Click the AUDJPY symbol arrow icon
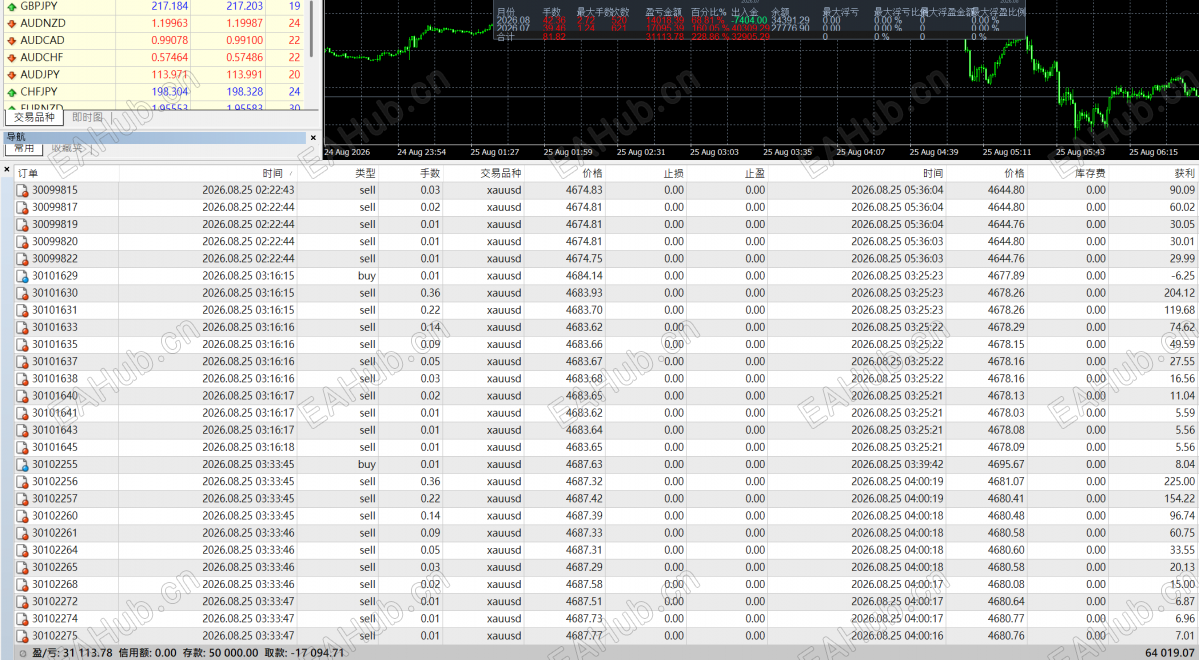Image resolution: width=1199 pixels, height=660 pixels. pos(11,75)
